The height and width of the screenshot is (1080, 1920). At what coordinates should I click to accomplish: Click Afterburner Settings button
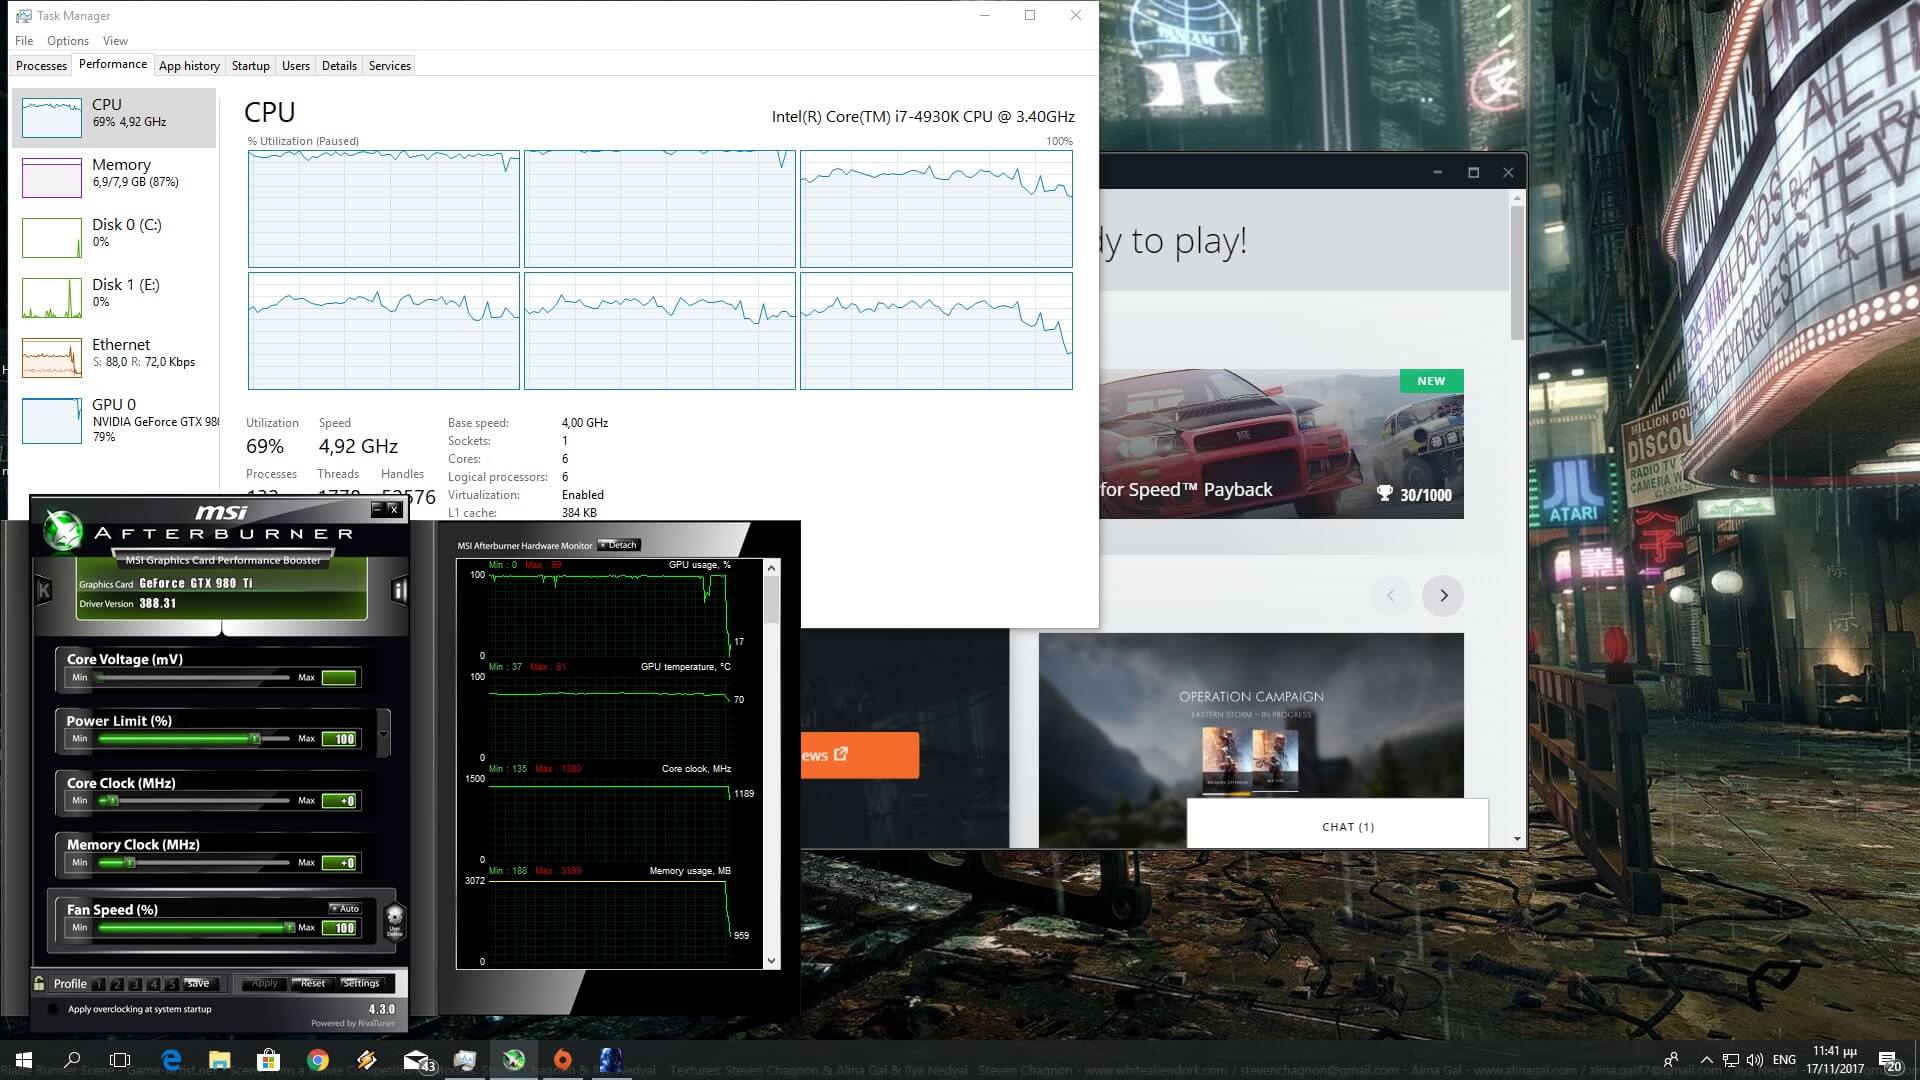[x=360, y=983]
